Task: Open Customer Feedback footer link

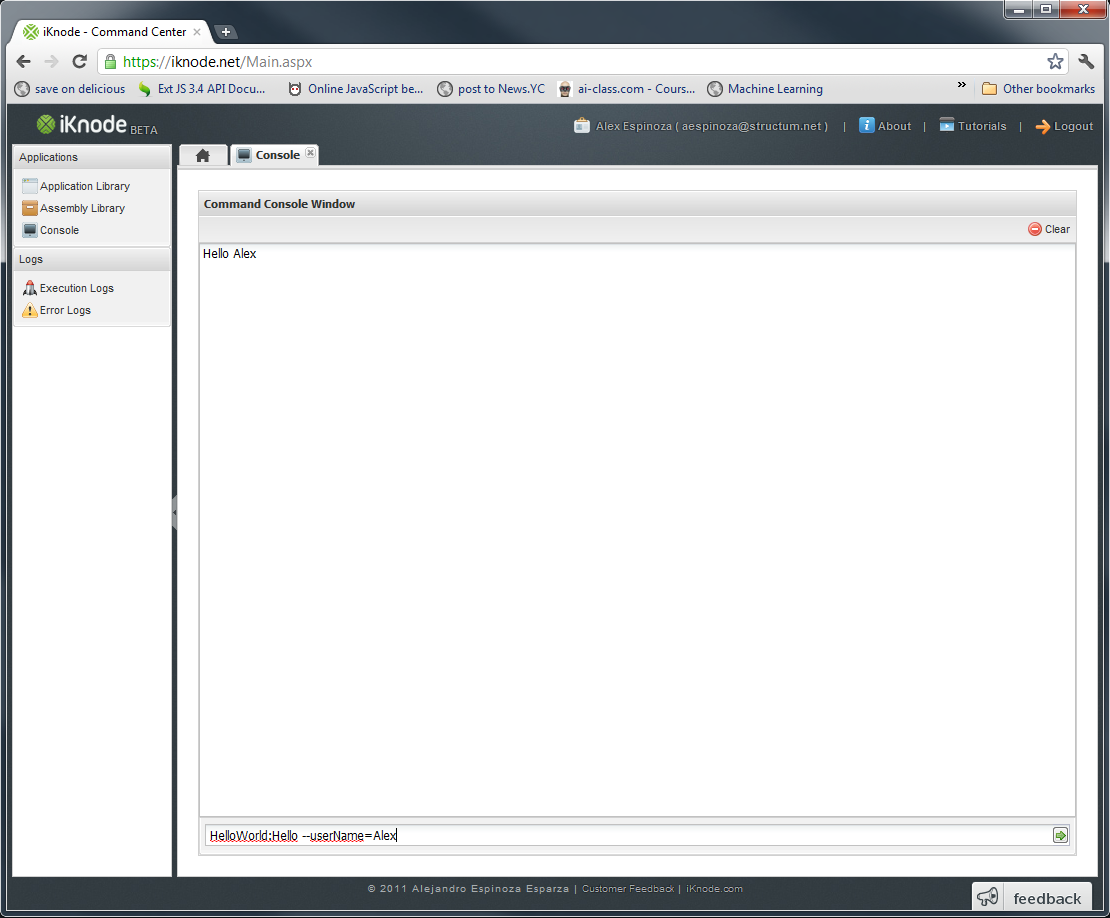Action: (628, 888)
